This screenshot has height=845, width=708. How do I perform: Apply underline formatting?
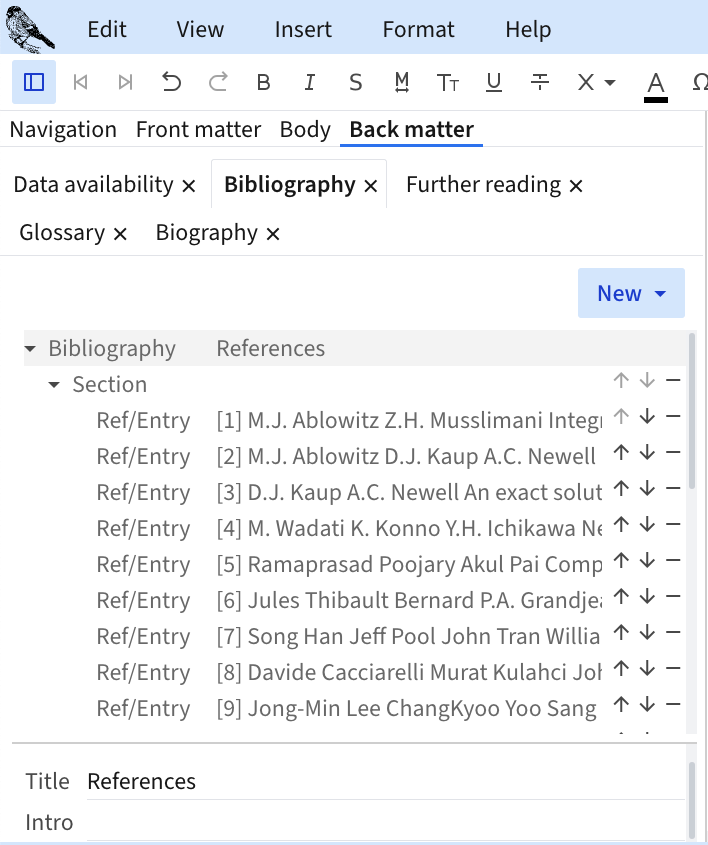tap(493, 82)
